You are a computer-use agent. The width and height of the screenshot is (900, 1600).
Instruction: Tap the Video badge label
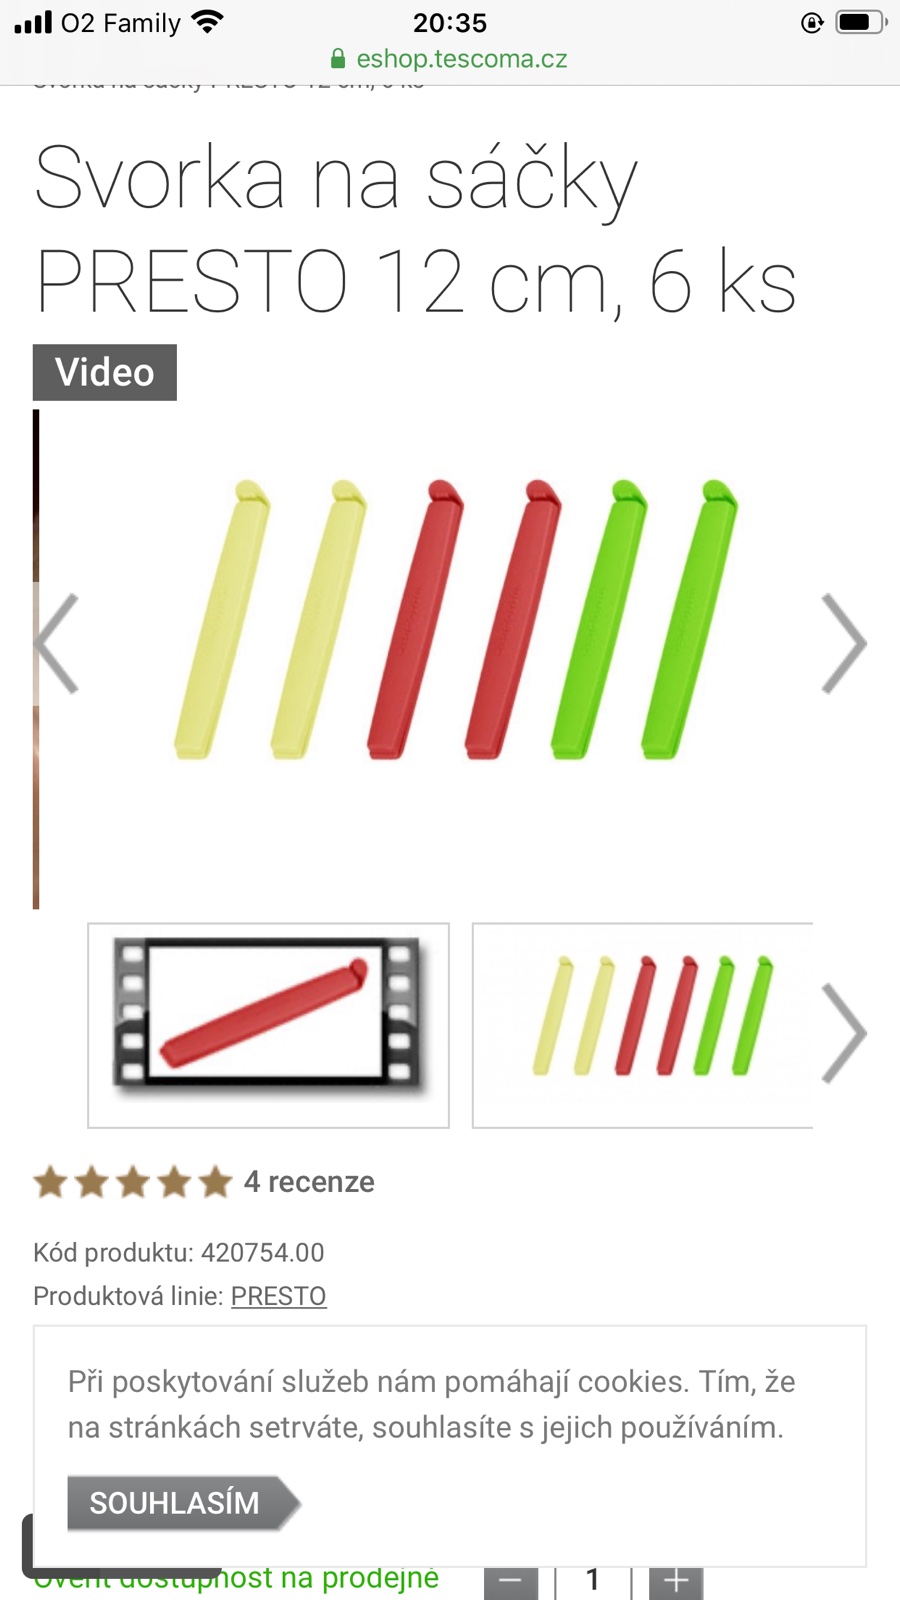[105, 372]
